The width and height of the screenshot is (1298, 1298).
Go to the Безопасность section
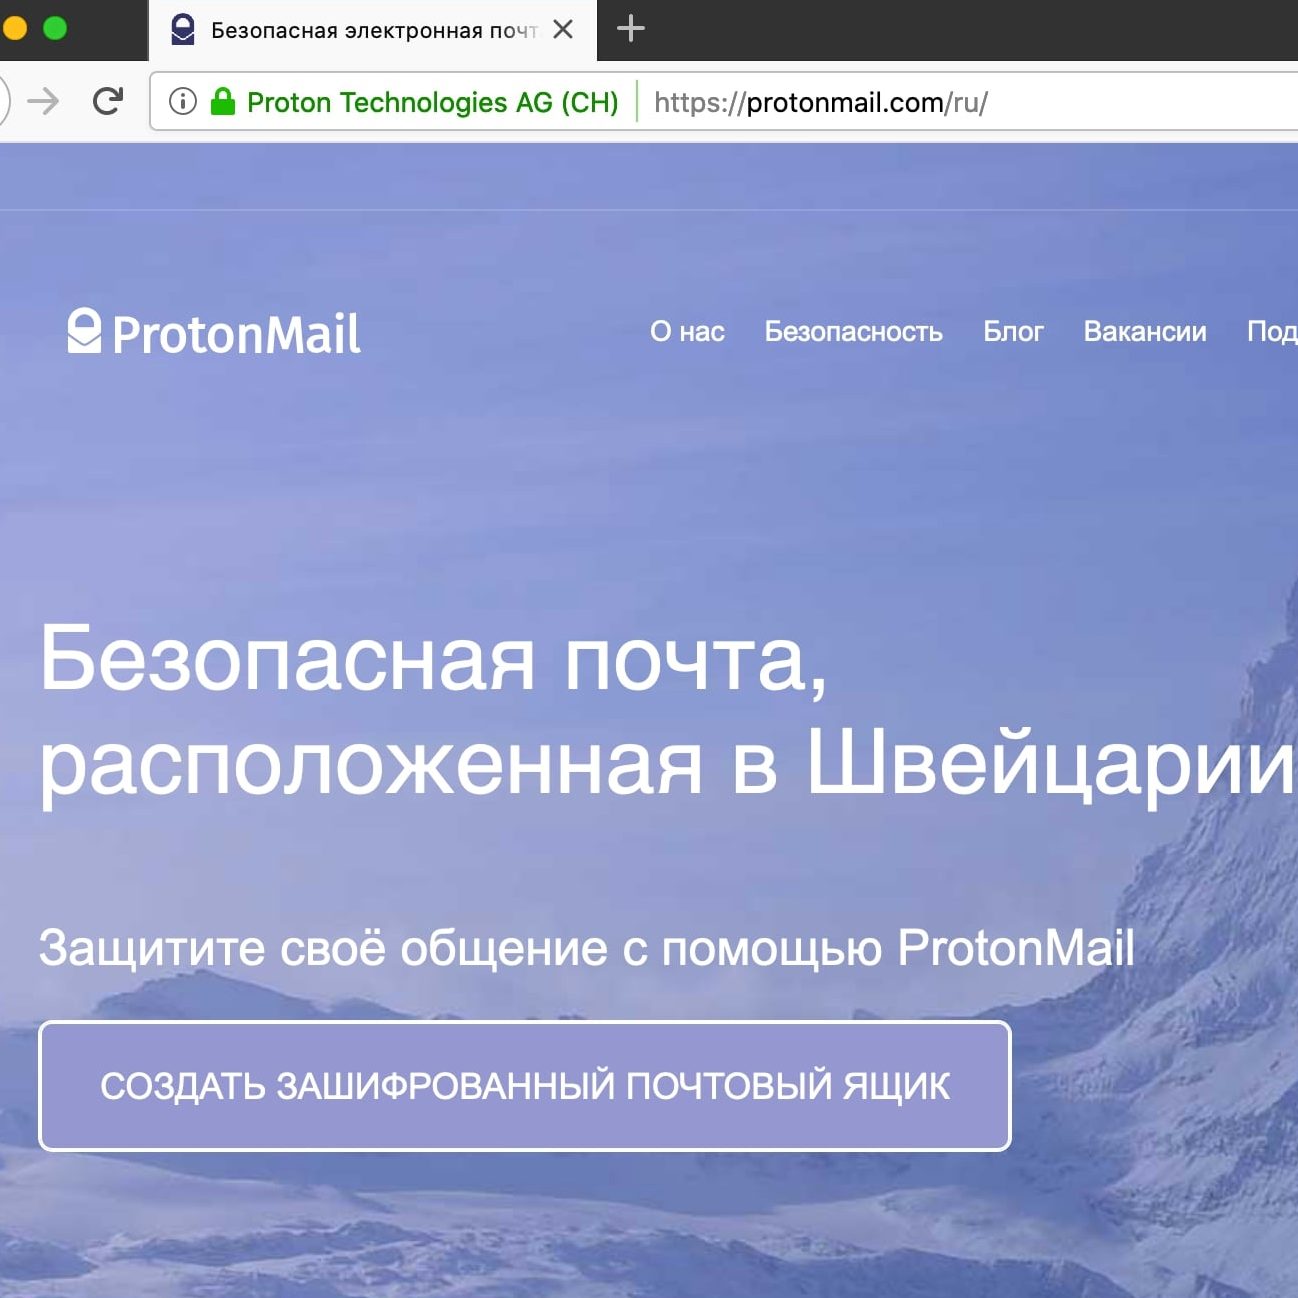coord(853,332)
